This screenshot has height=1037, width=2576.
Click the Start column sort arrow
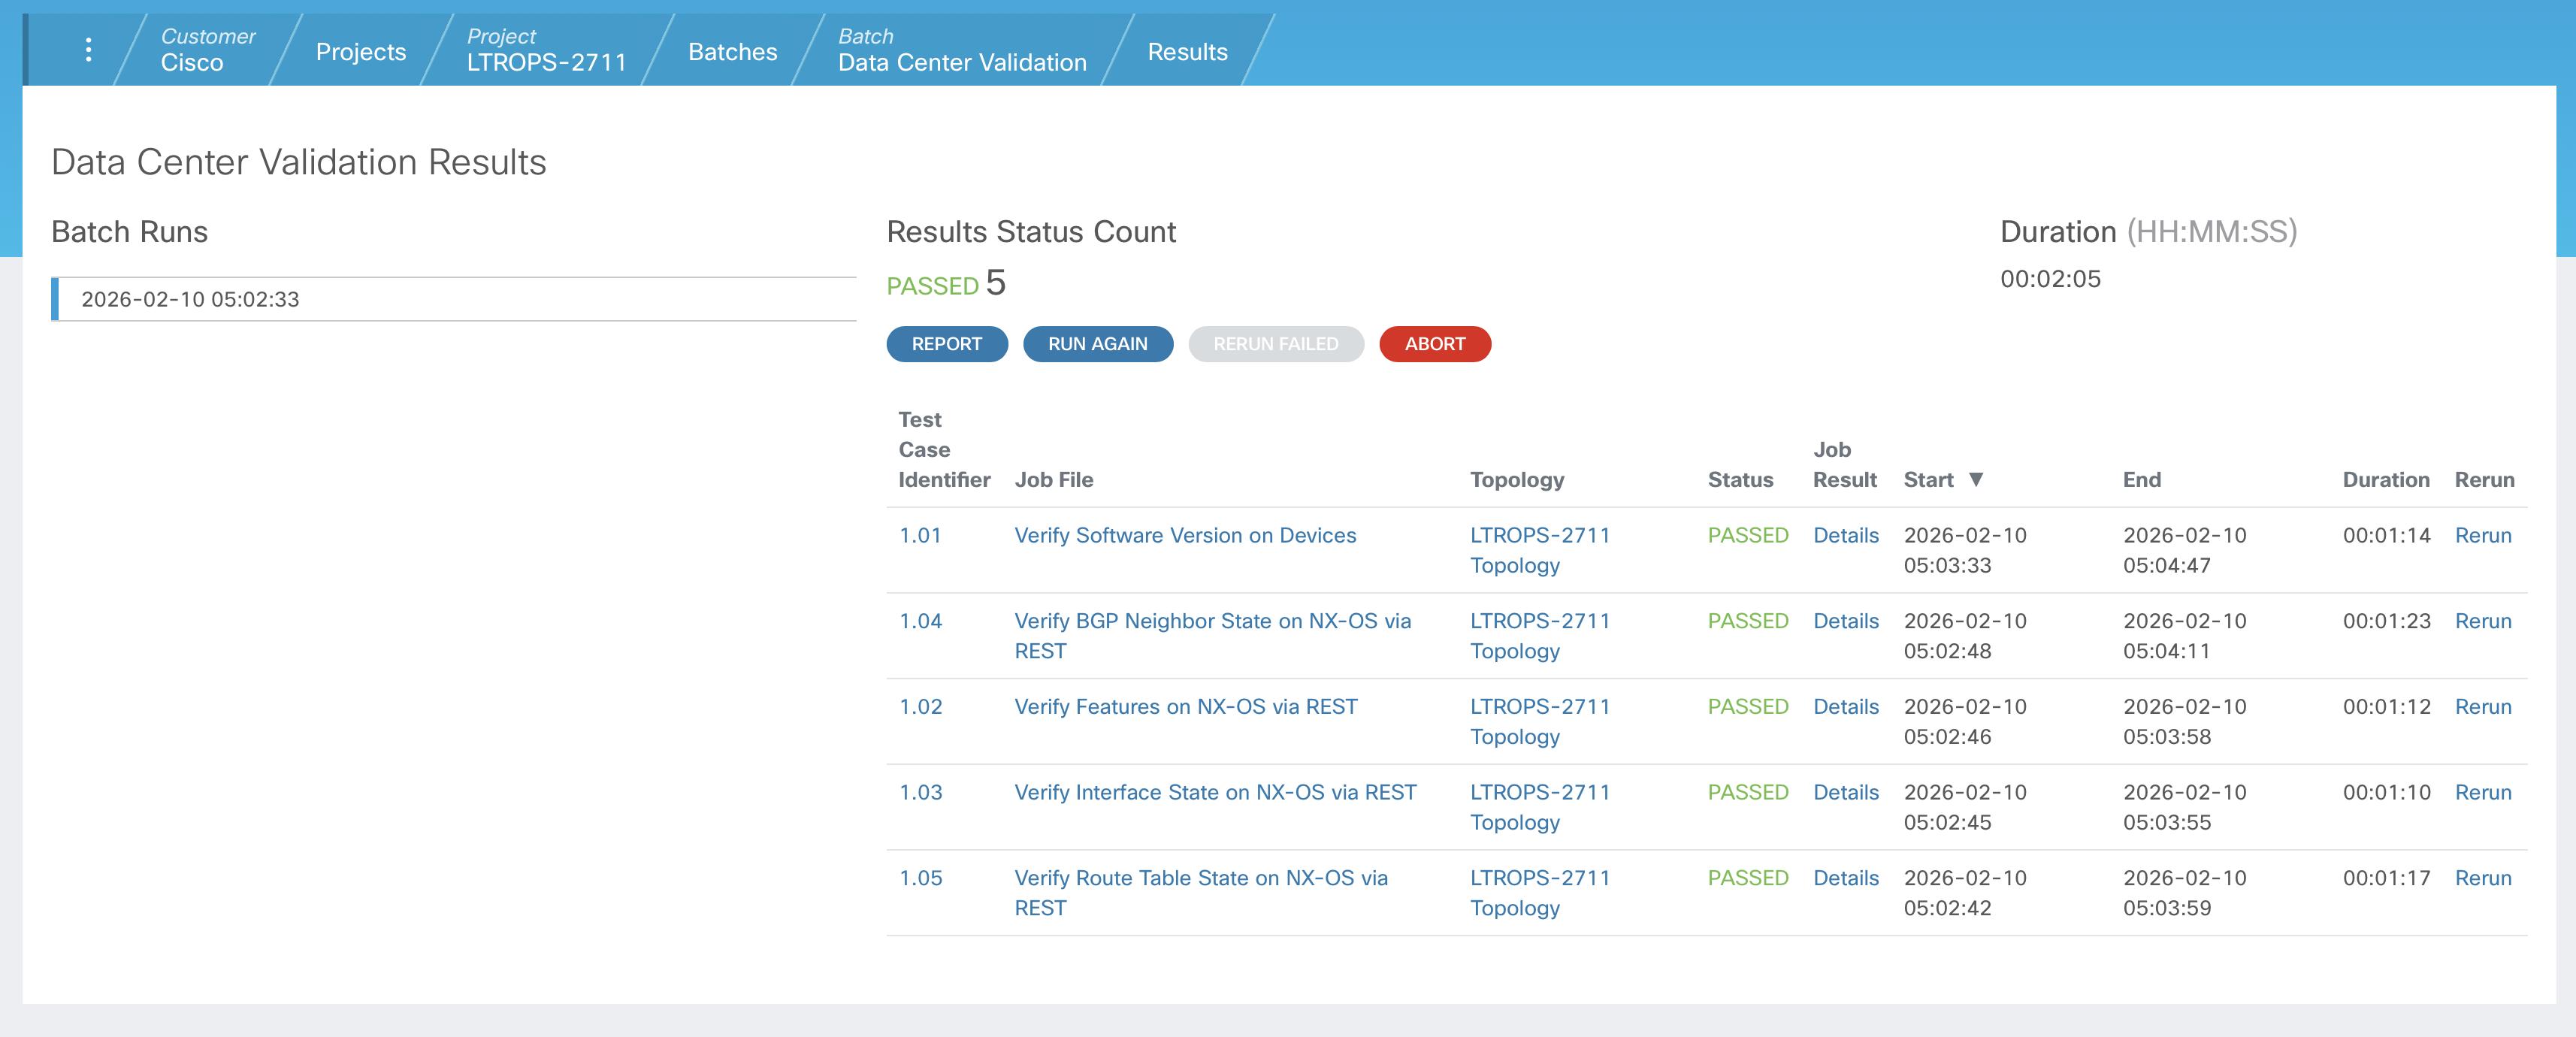pyautogui.click(x=1976, y=479)
